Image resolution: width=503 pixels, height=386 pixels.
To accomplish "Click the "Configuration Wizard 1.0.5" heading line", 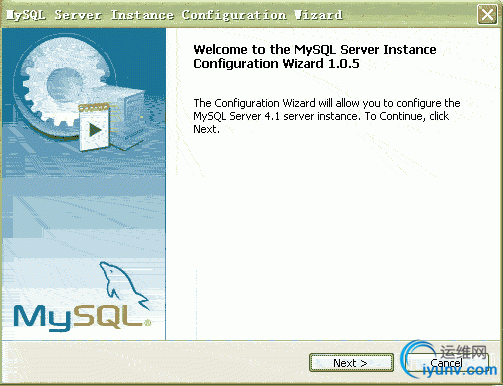I will [276, 64].
